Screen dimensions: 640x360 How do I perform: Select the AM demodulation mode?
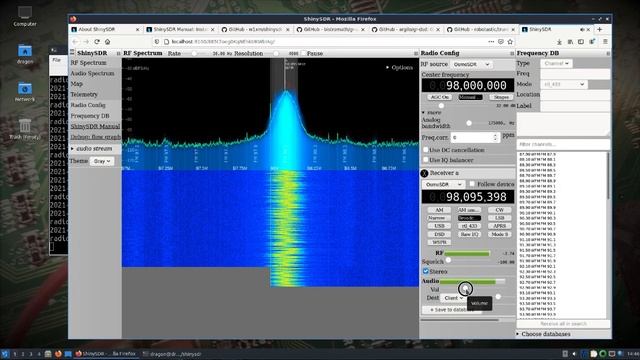(439, 210)
